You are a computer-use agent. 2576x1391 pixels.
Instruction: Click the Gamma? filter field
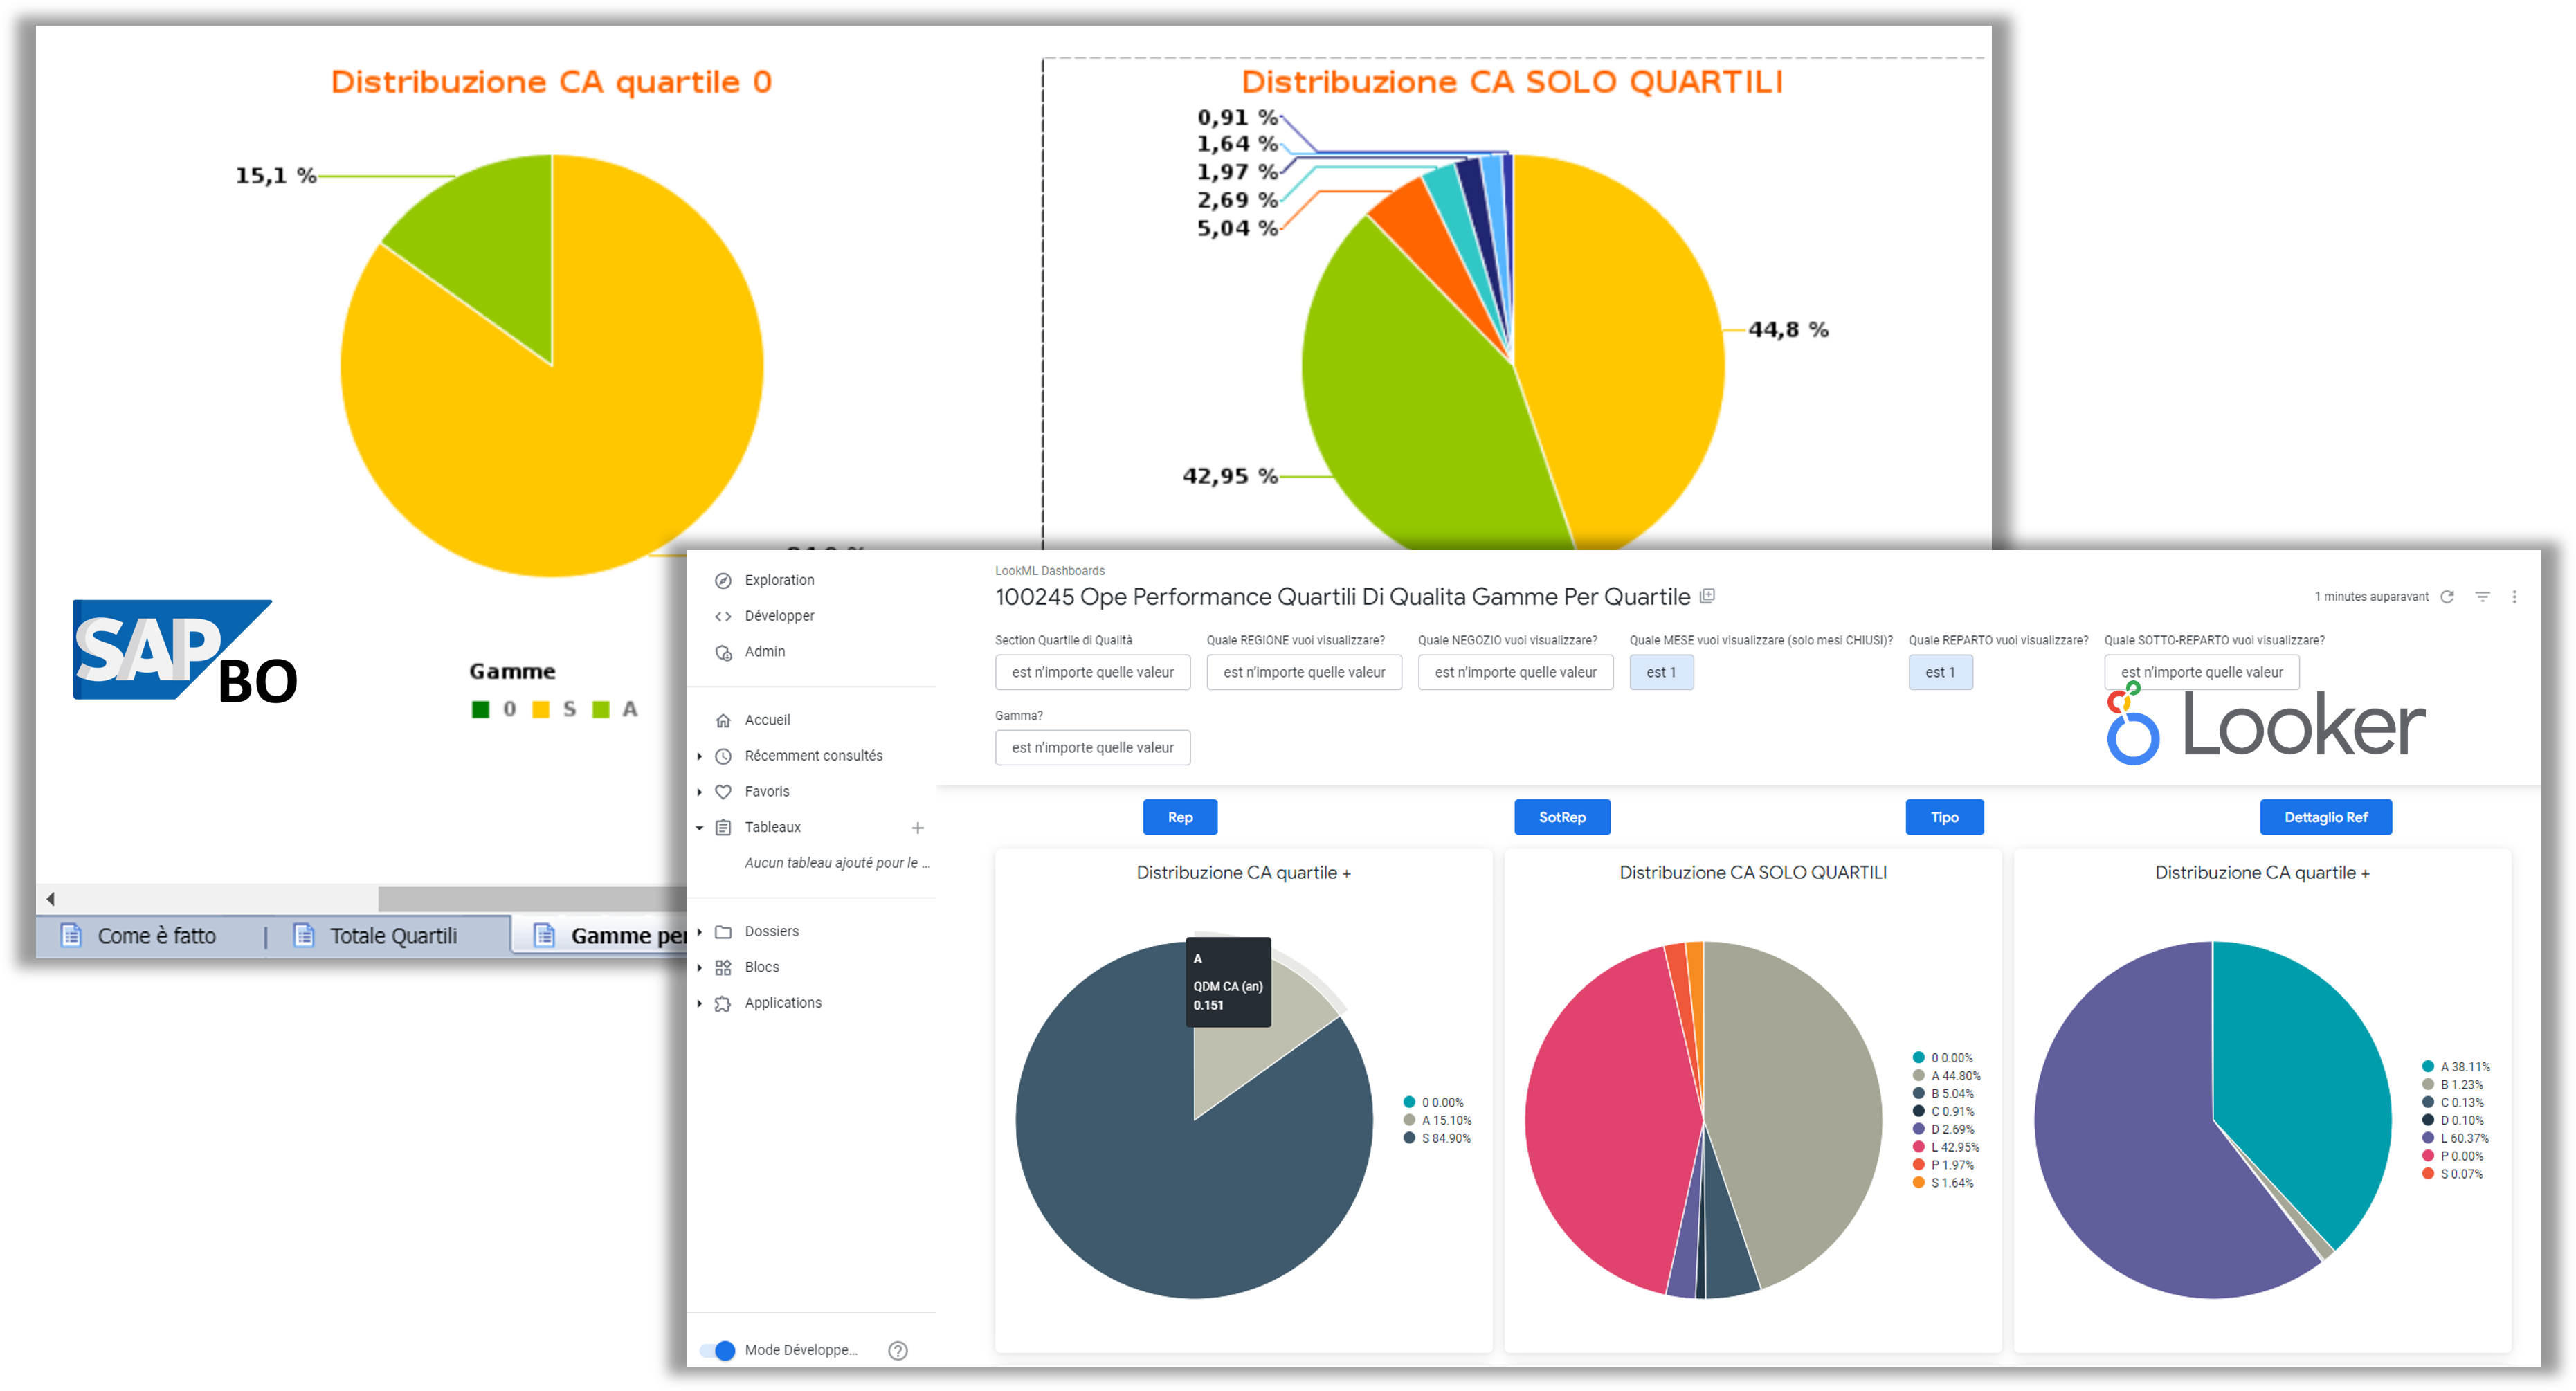click(x=1092, y=747)
